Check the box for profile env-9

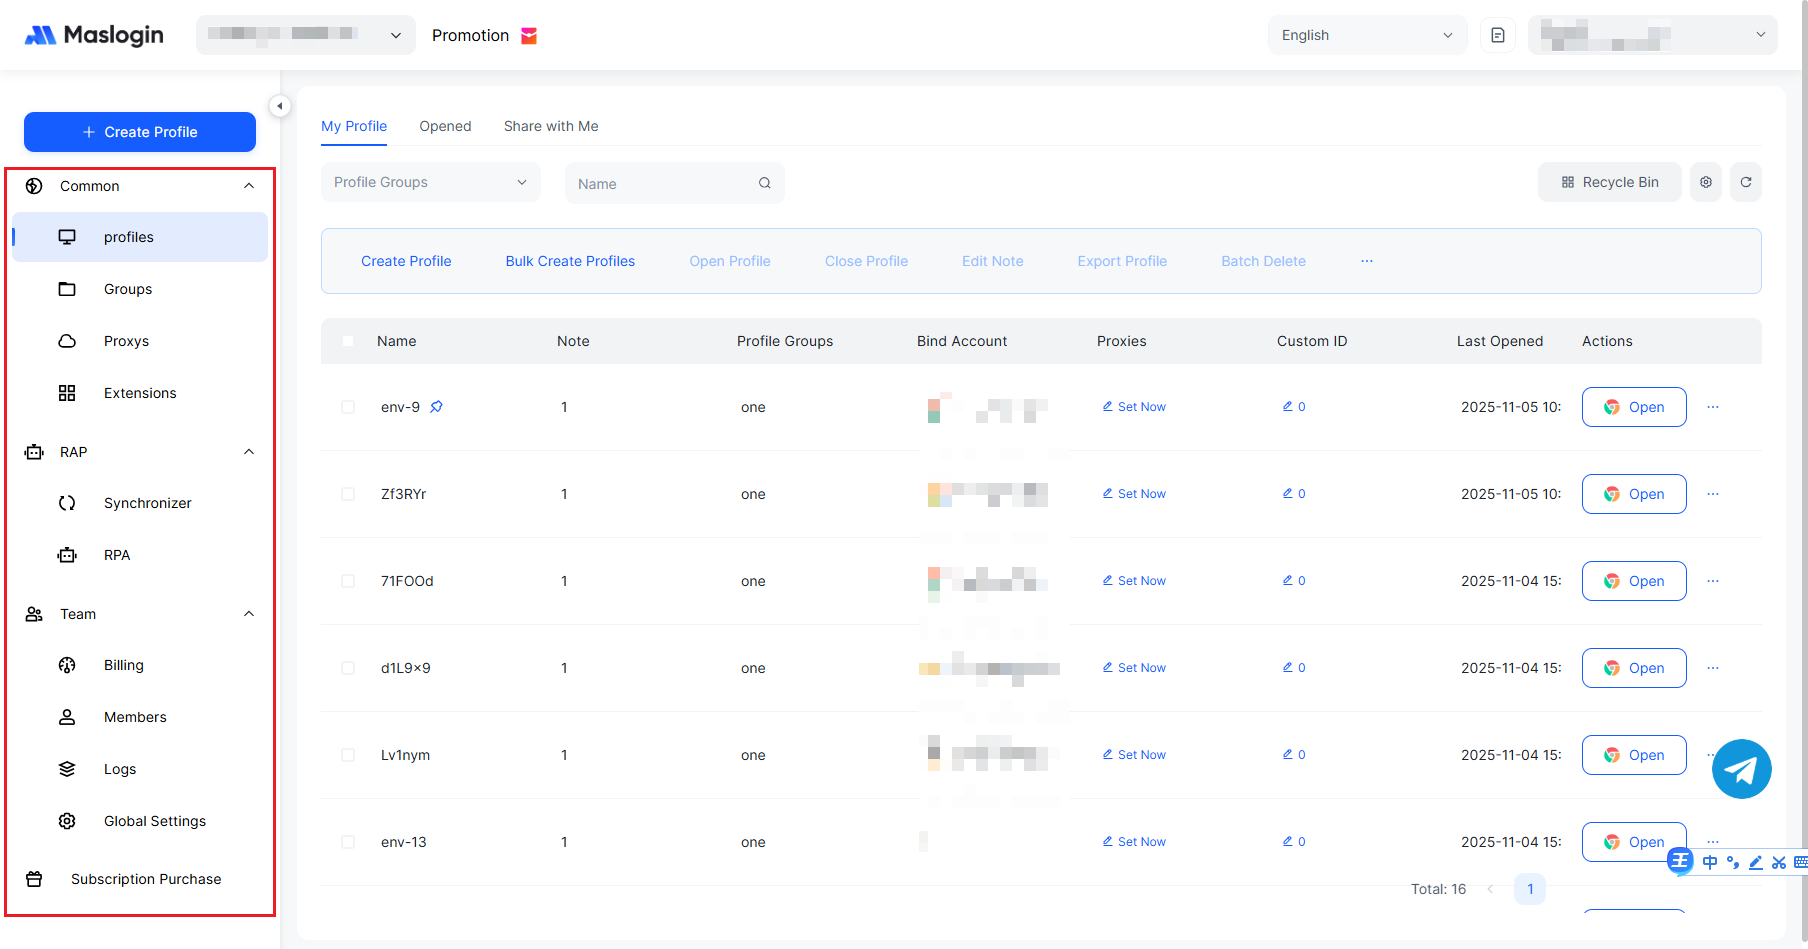tap(348, 407)
